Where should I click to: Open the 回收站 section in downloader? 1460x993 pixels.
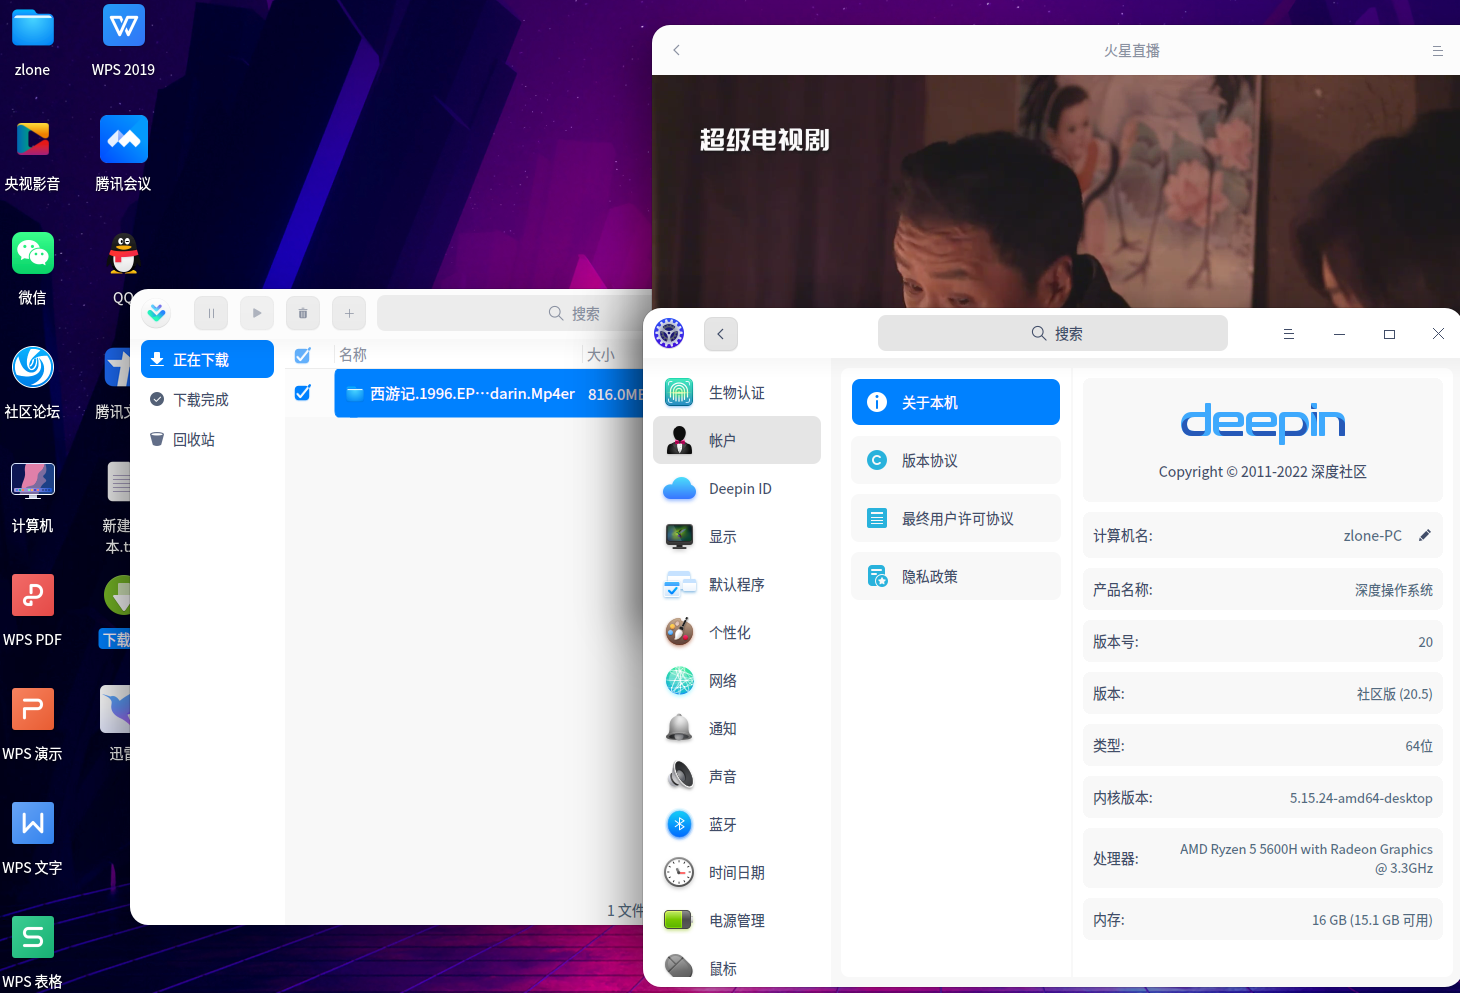[193, 439]
